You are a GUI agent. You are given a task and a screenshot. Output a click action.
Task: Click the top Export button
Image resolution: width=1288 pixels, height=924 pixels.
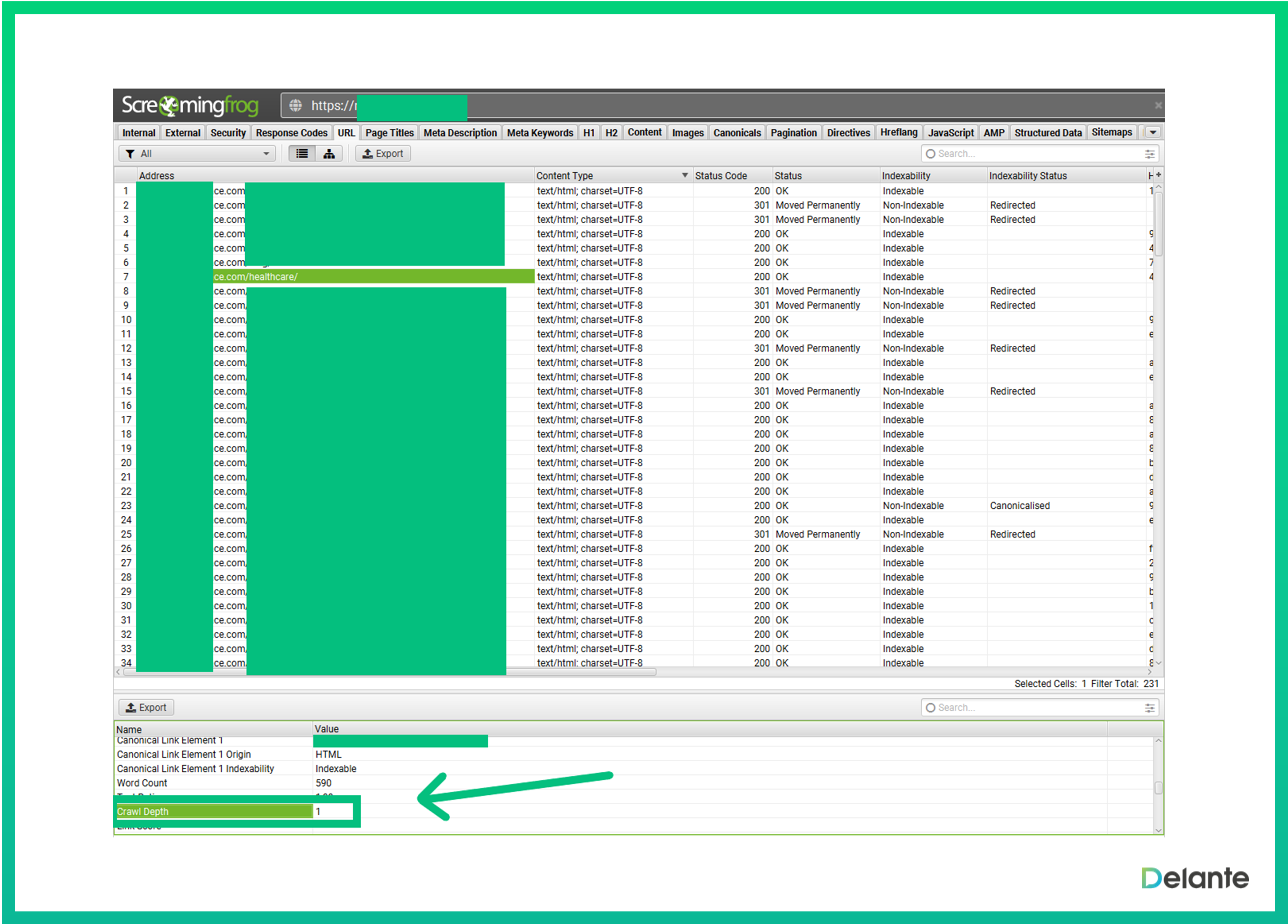[382, 154]
